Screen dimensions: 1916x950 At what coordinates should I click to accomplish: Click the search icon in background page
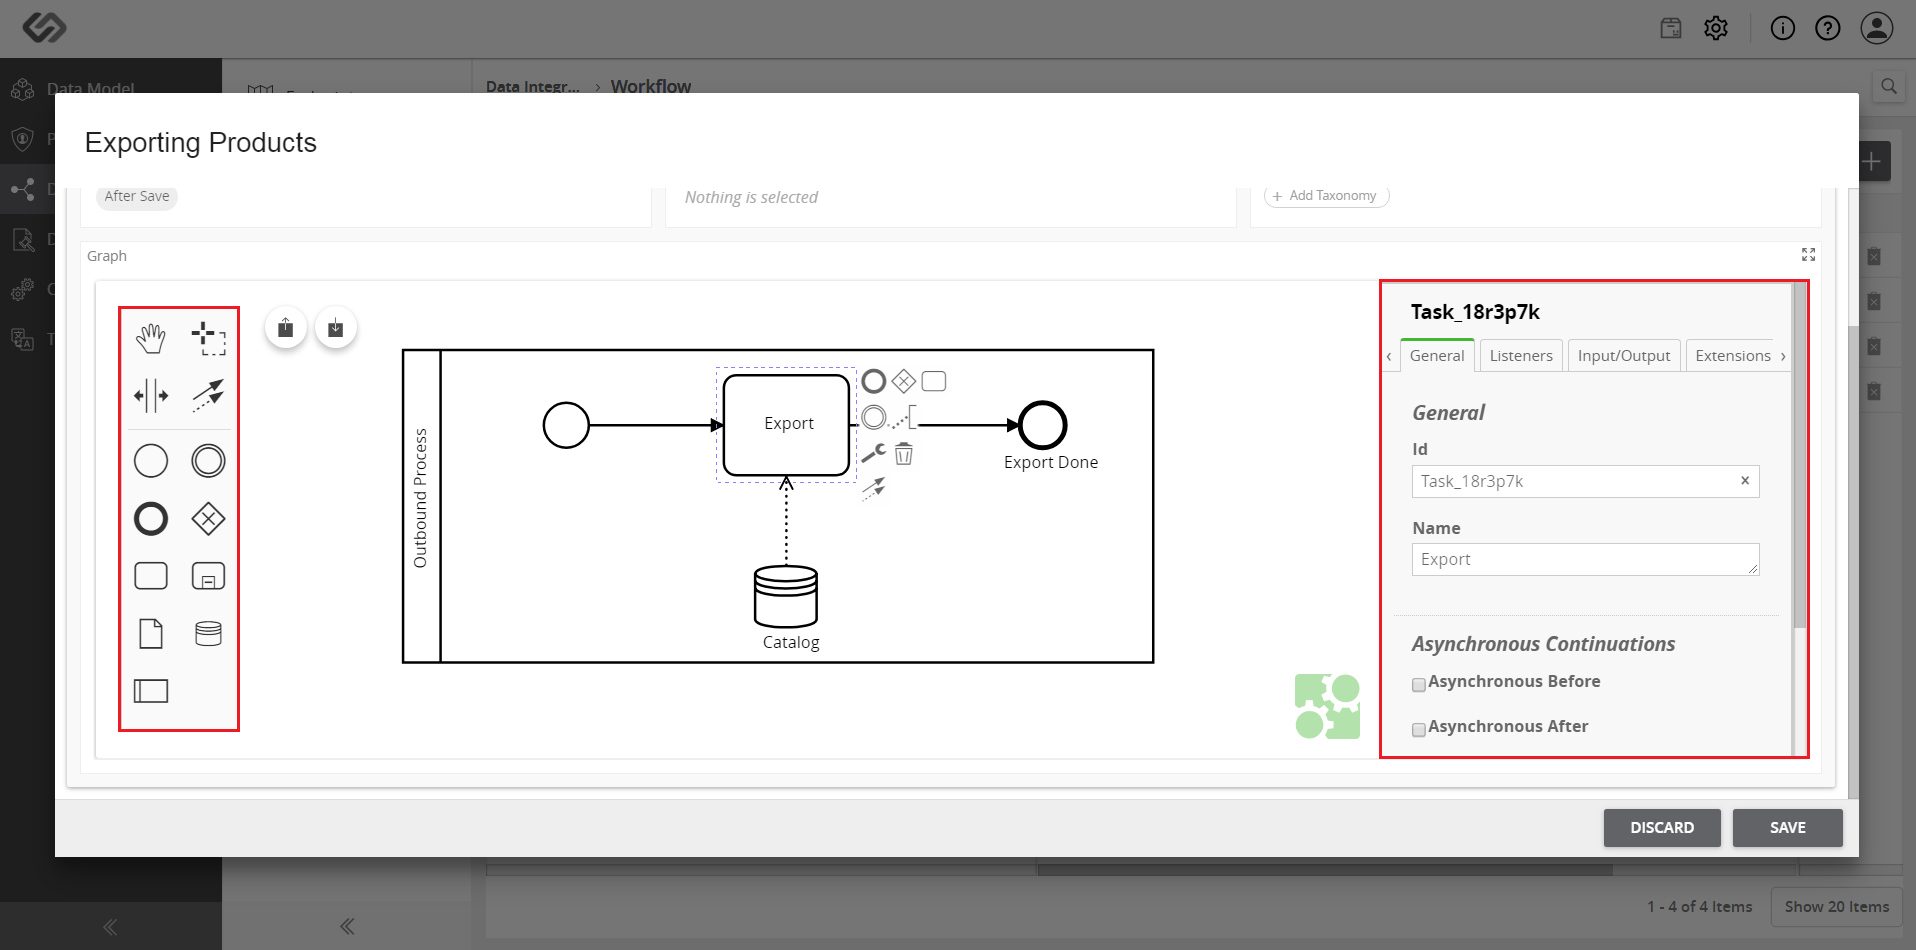(1889, 86)
